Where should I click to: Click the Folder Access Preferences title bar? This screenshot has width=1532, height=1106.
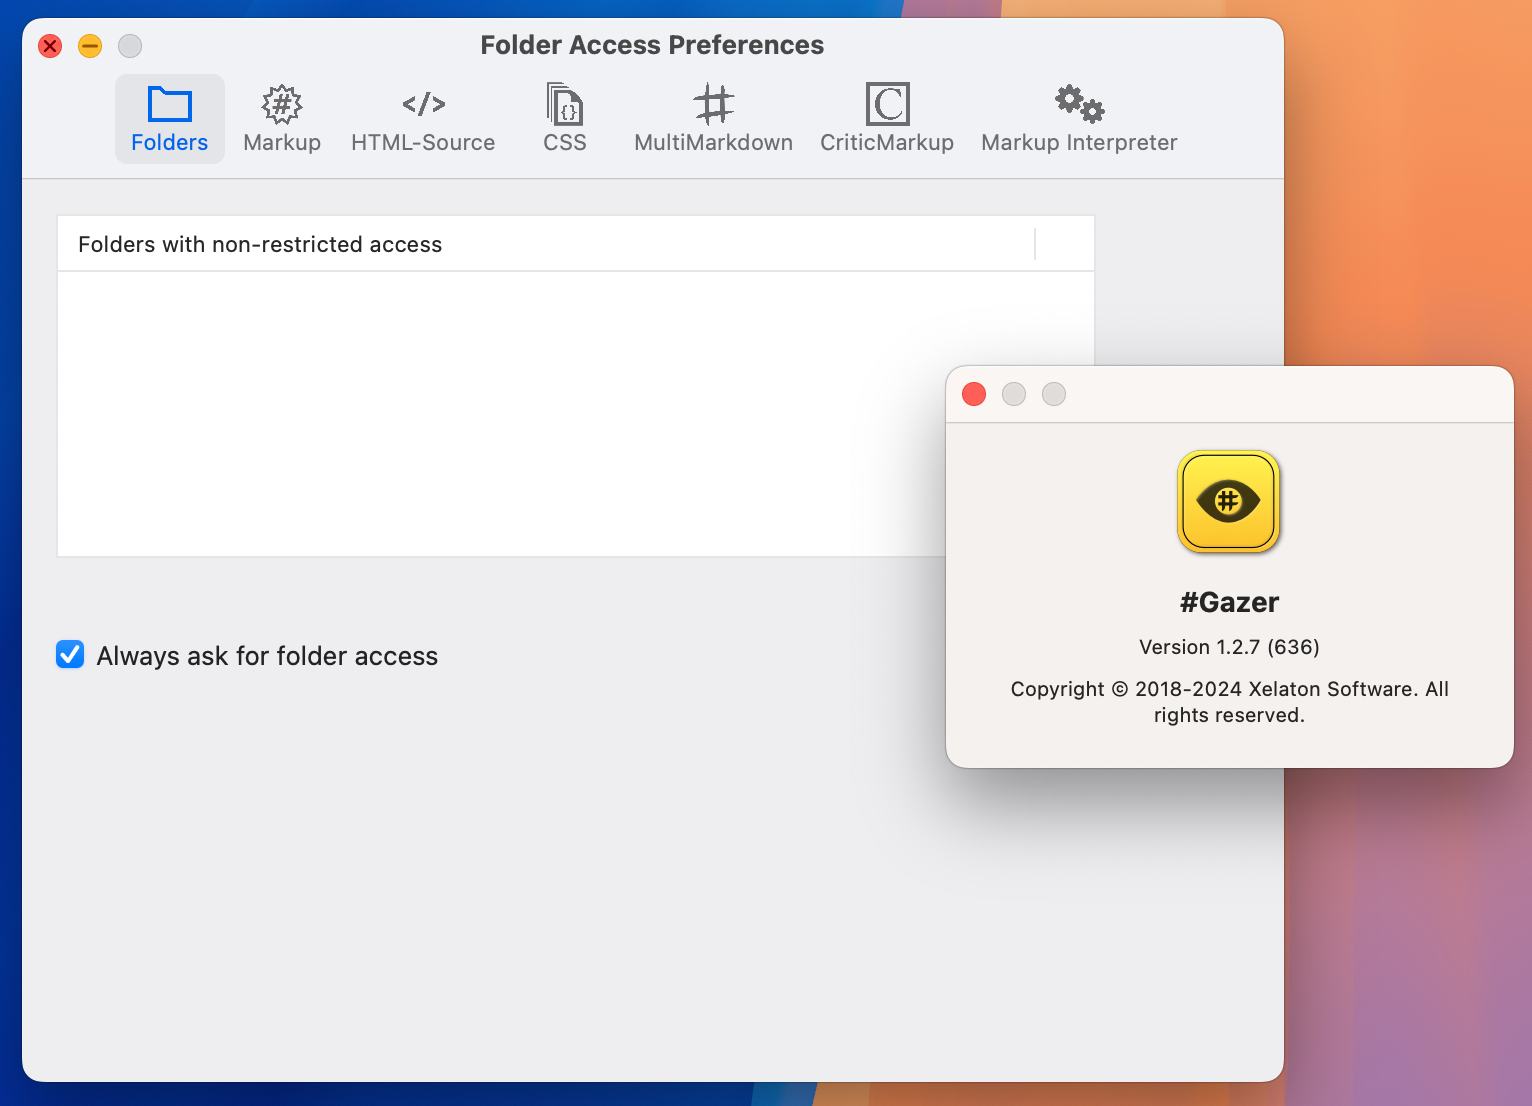pos(652,45)
